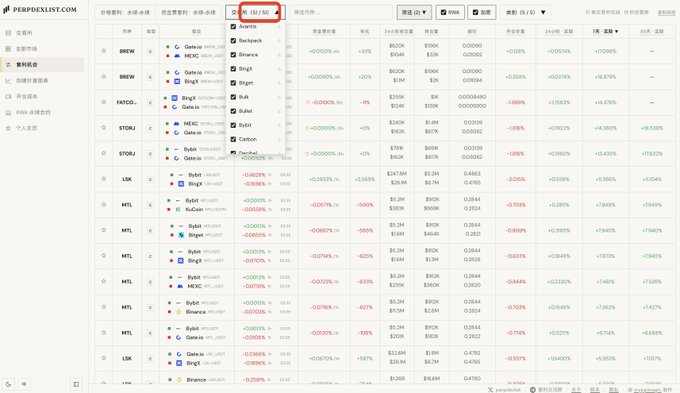Sort by the 年化 column header
The image size is (680, 393).
tap(365, 31)
